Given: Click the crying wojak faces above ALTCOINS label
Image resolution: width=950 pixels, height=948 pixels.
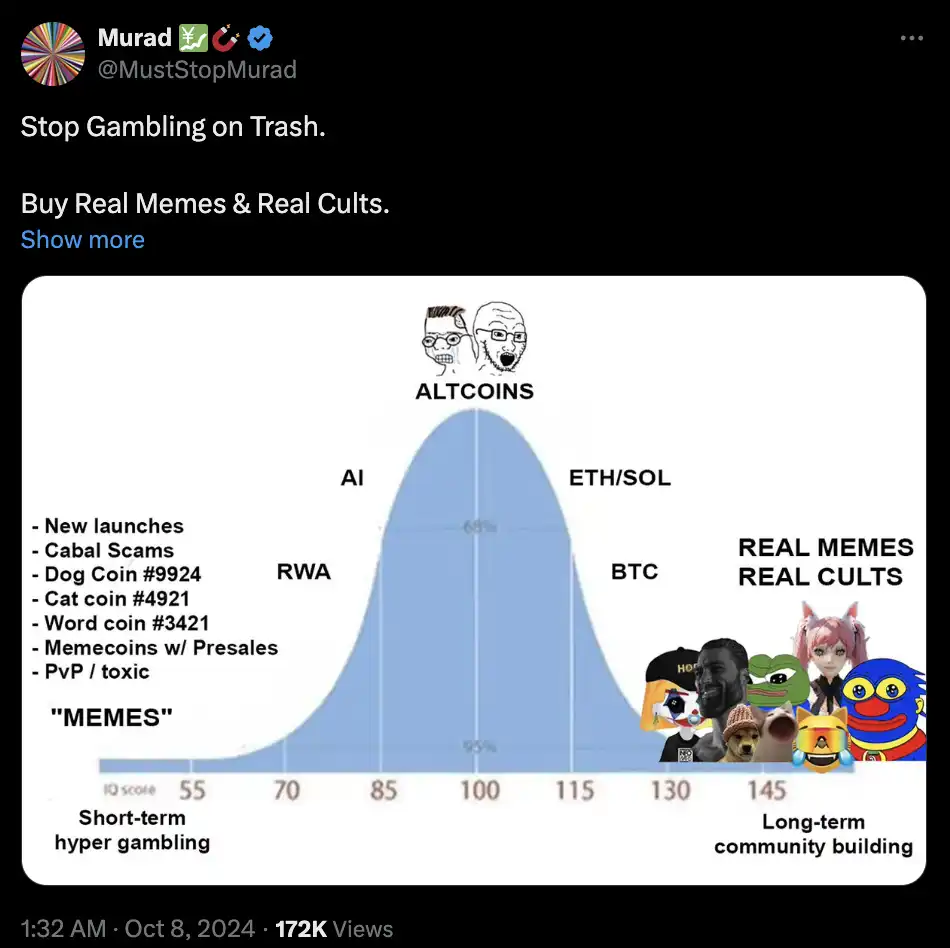Looking at the screenshot, I should click(x=474, y=340).
